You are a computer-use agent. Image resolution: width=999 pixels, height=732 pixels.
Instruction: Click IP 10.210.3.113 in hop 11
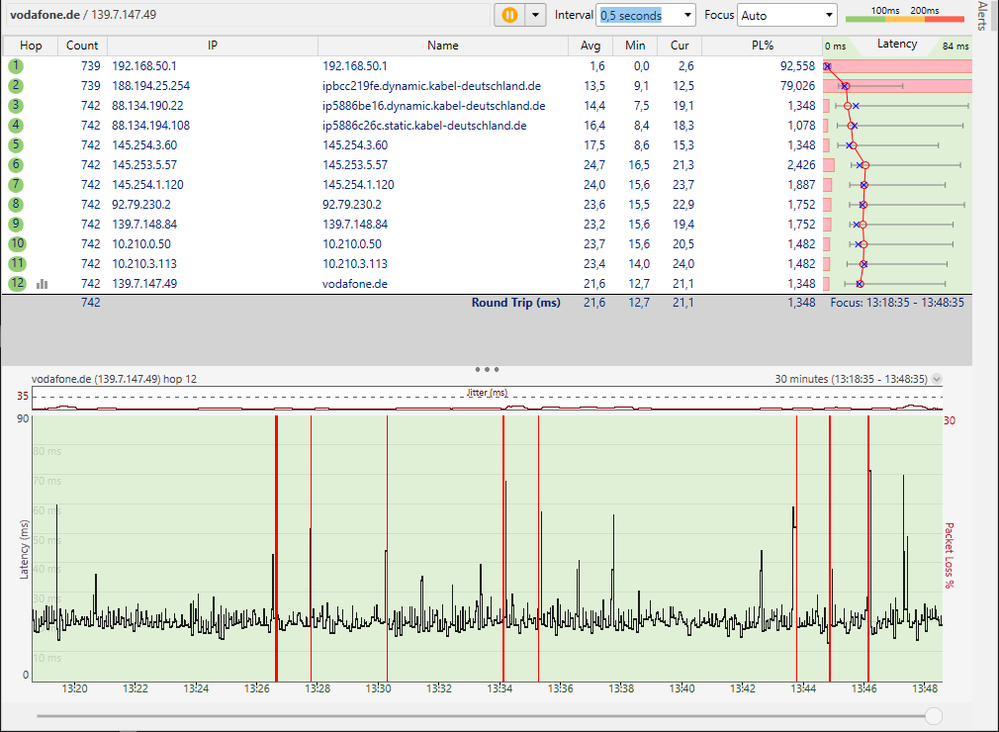(144, 263)
